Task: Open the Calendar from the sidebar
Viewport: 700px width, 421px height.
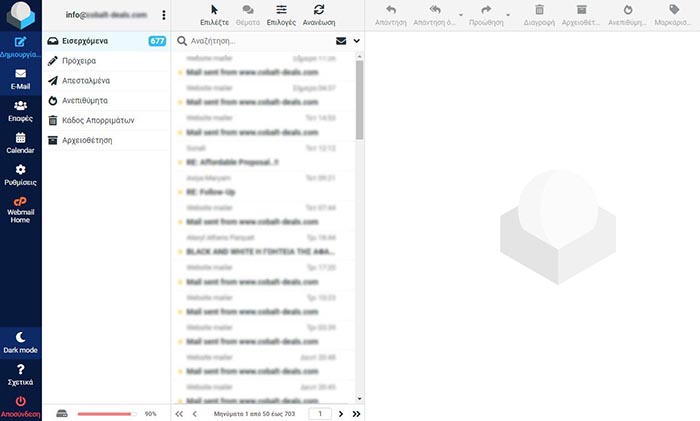Action: pyautogui.click(x=20, y=142)
